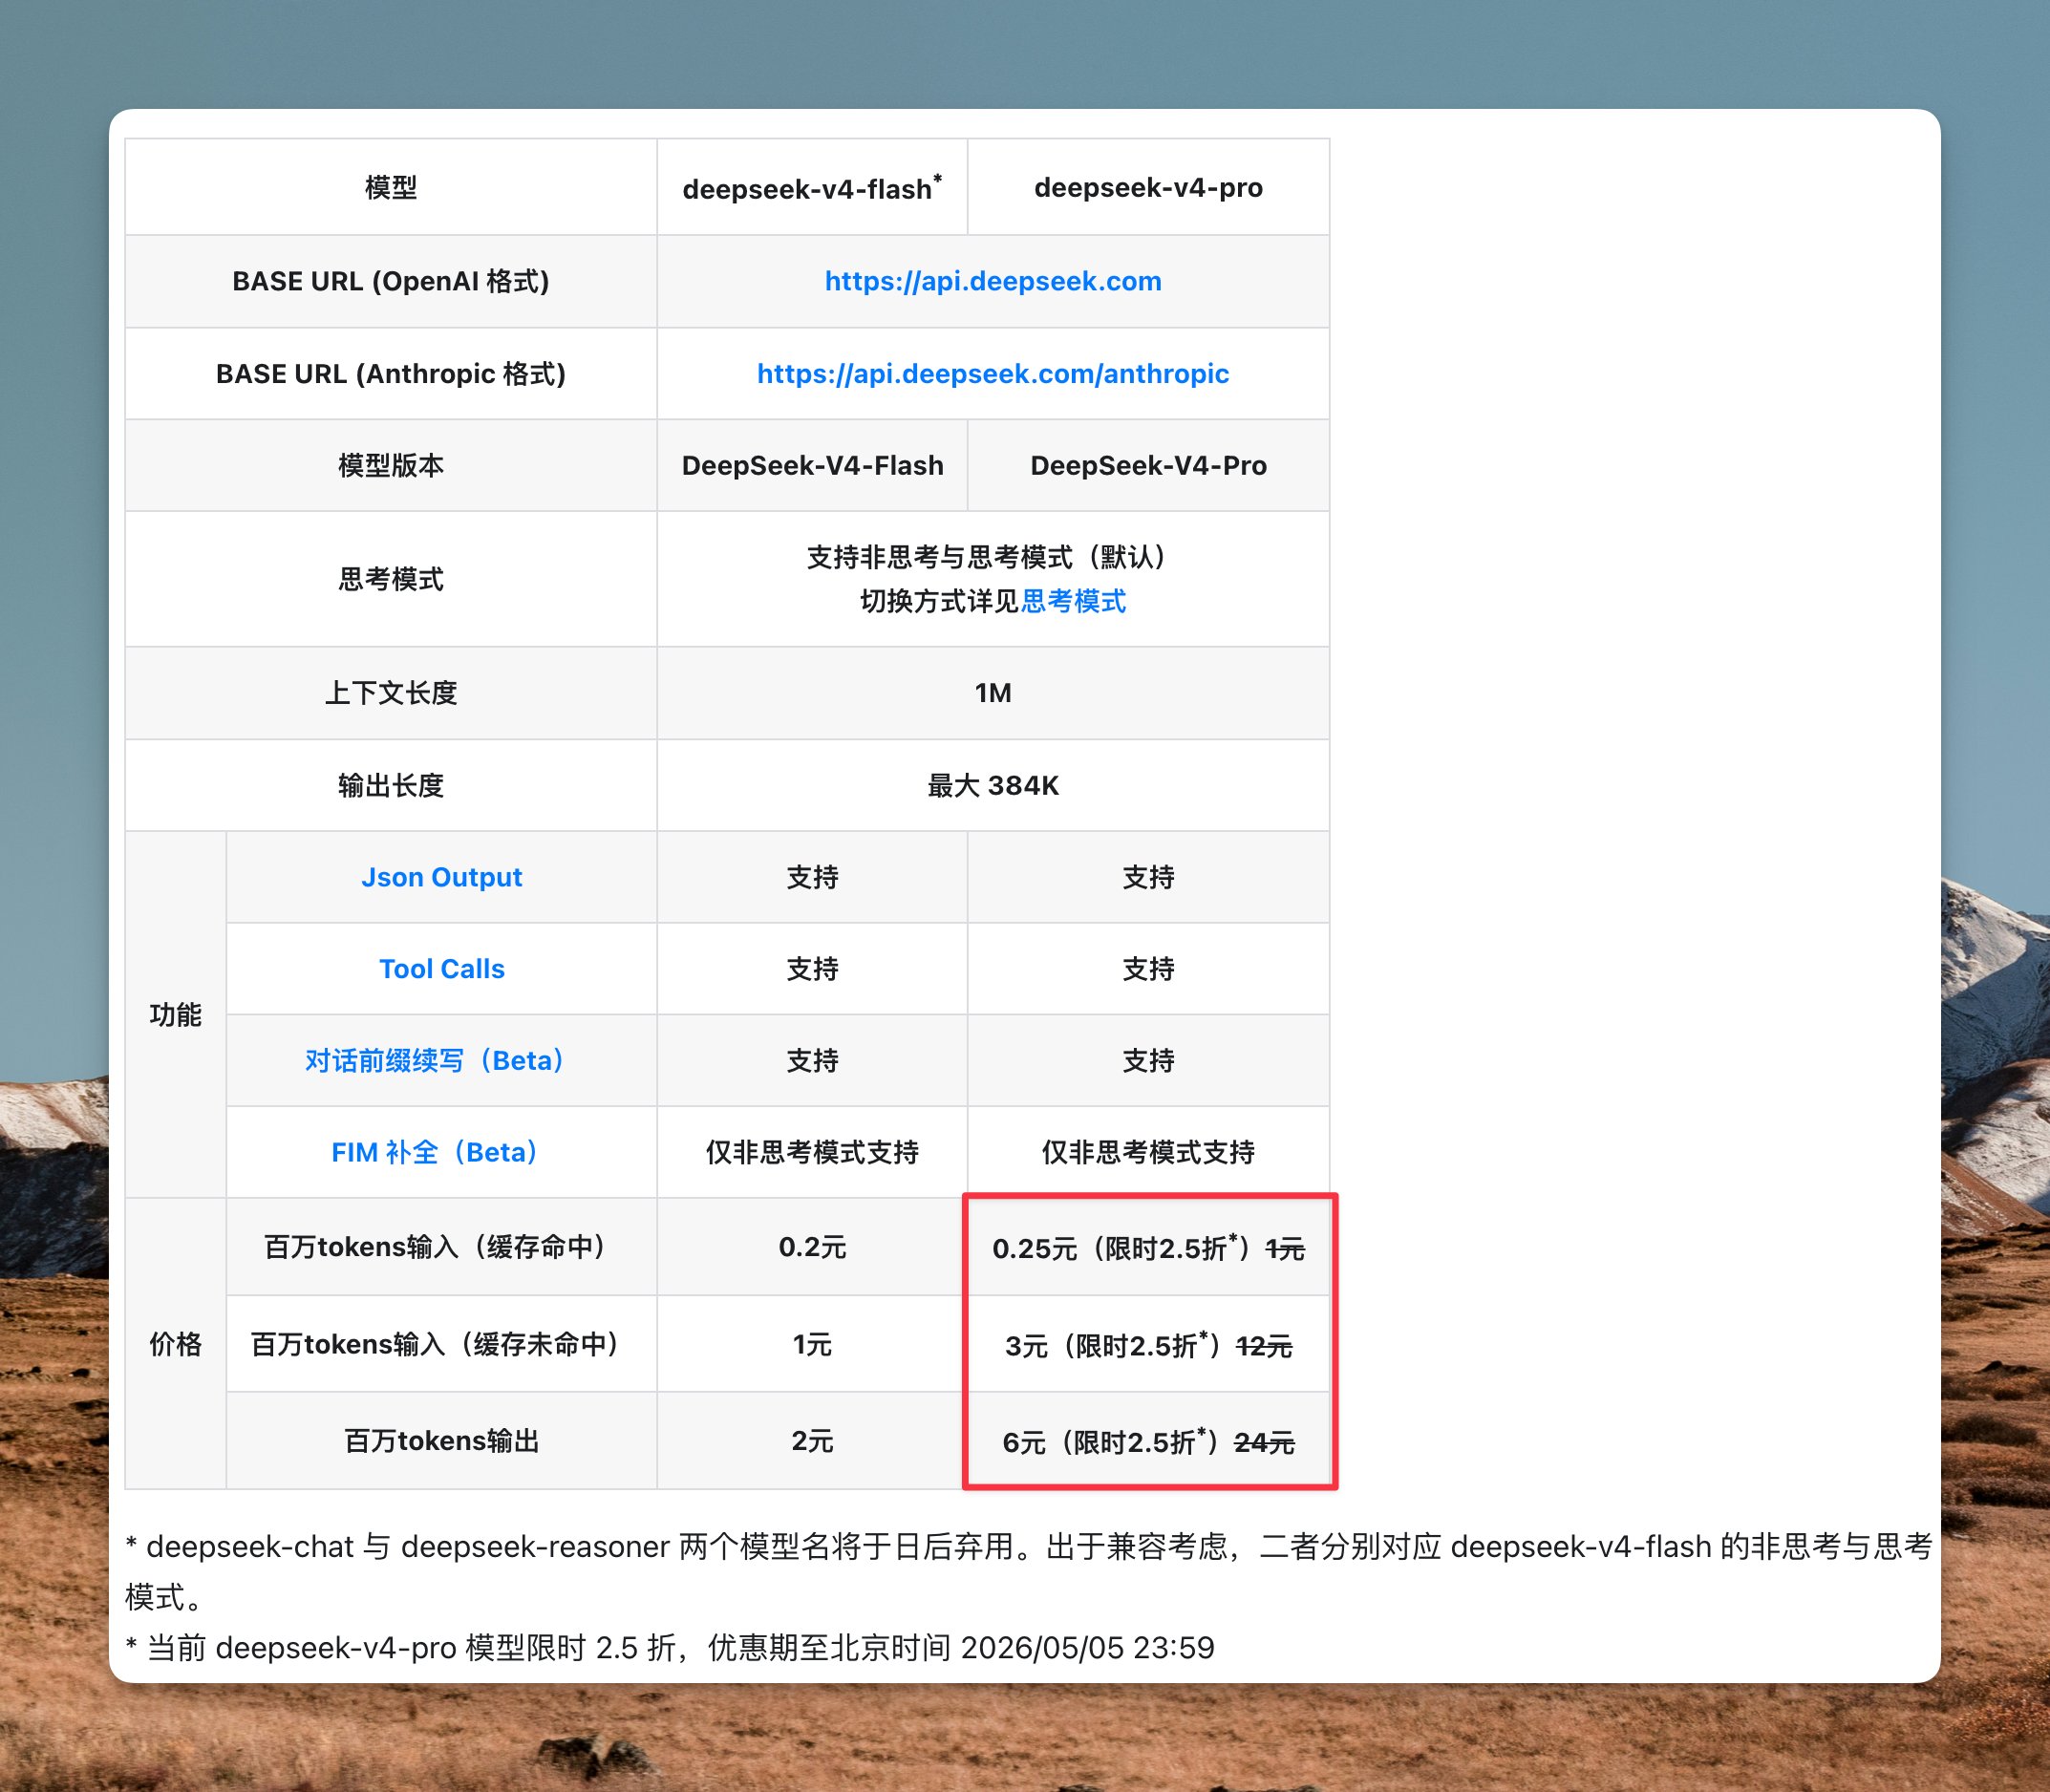Click the DeepSeek-V4-Pro model version cell
The height and width of the screenshot is (1792, 2050).
[1148, 465]
